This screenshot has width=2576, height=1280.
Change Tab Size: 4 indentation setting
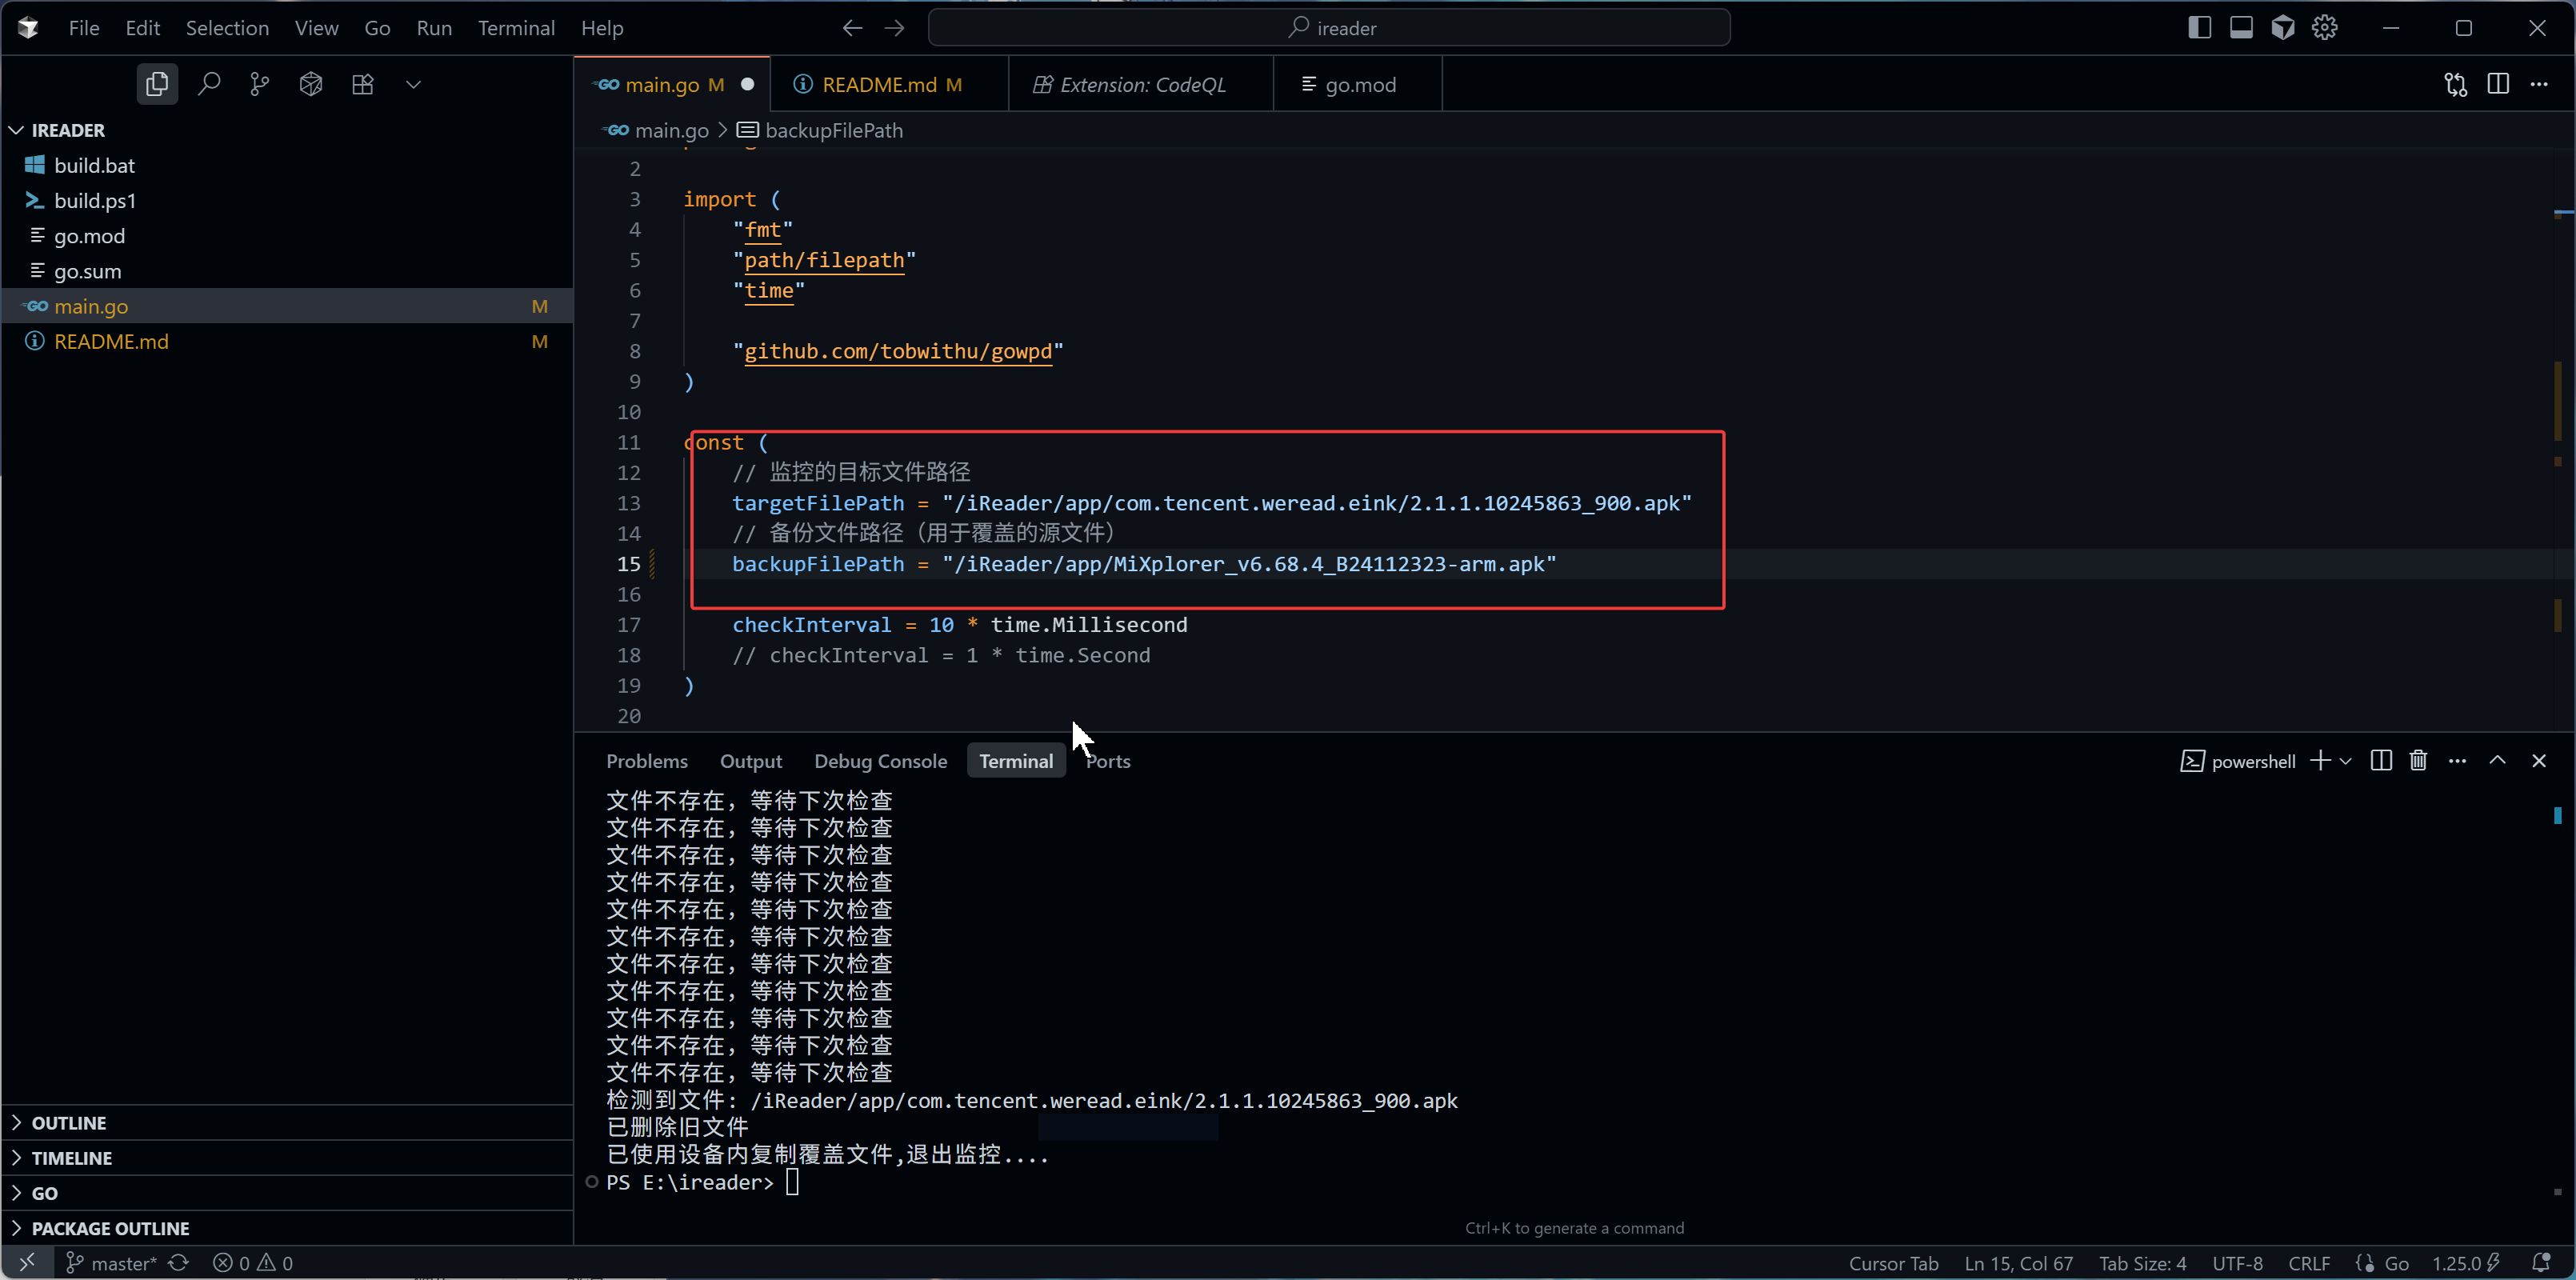[2142, 1262]
